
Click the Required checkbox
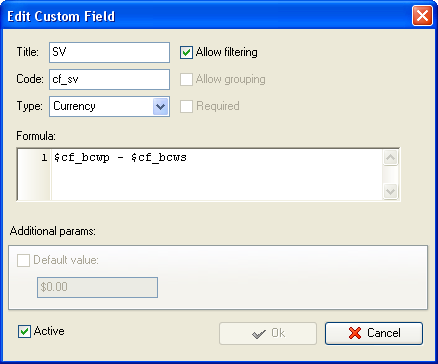pos(186,107)
